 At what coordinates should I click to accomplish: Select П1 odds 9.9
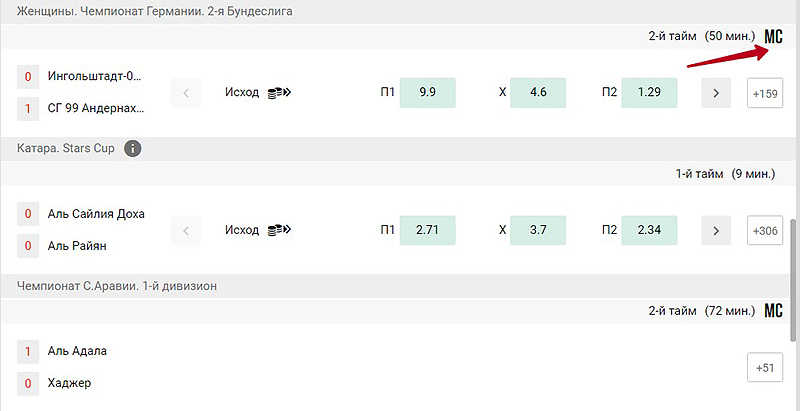[x=428, y=93]
